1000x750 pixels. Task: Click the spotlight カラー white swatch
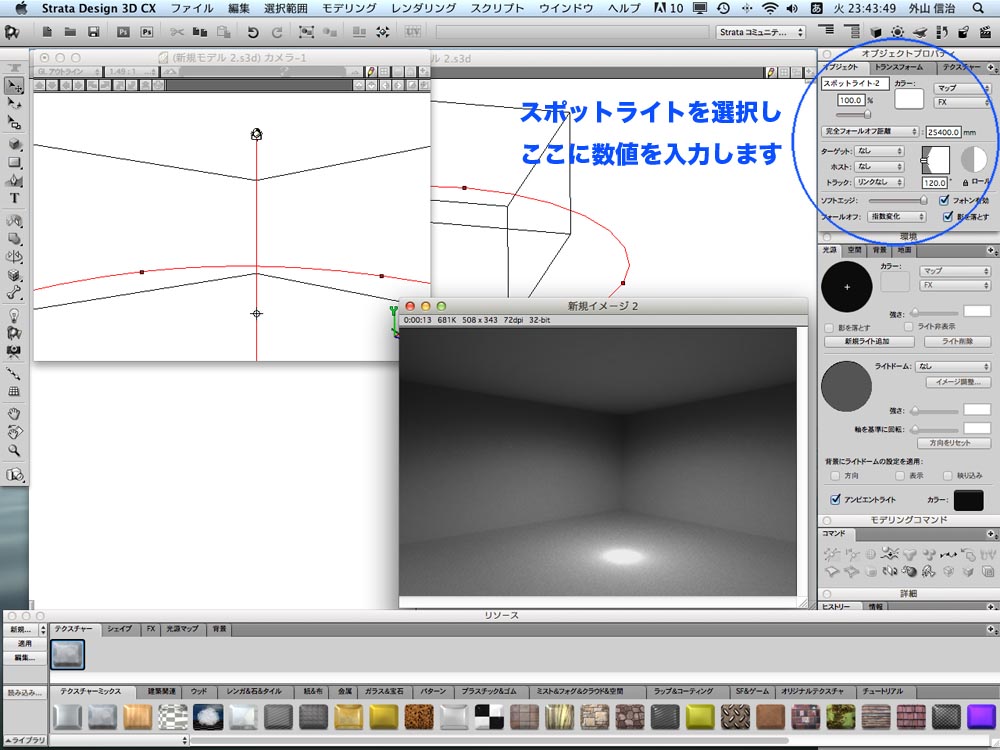click(909, 99)
